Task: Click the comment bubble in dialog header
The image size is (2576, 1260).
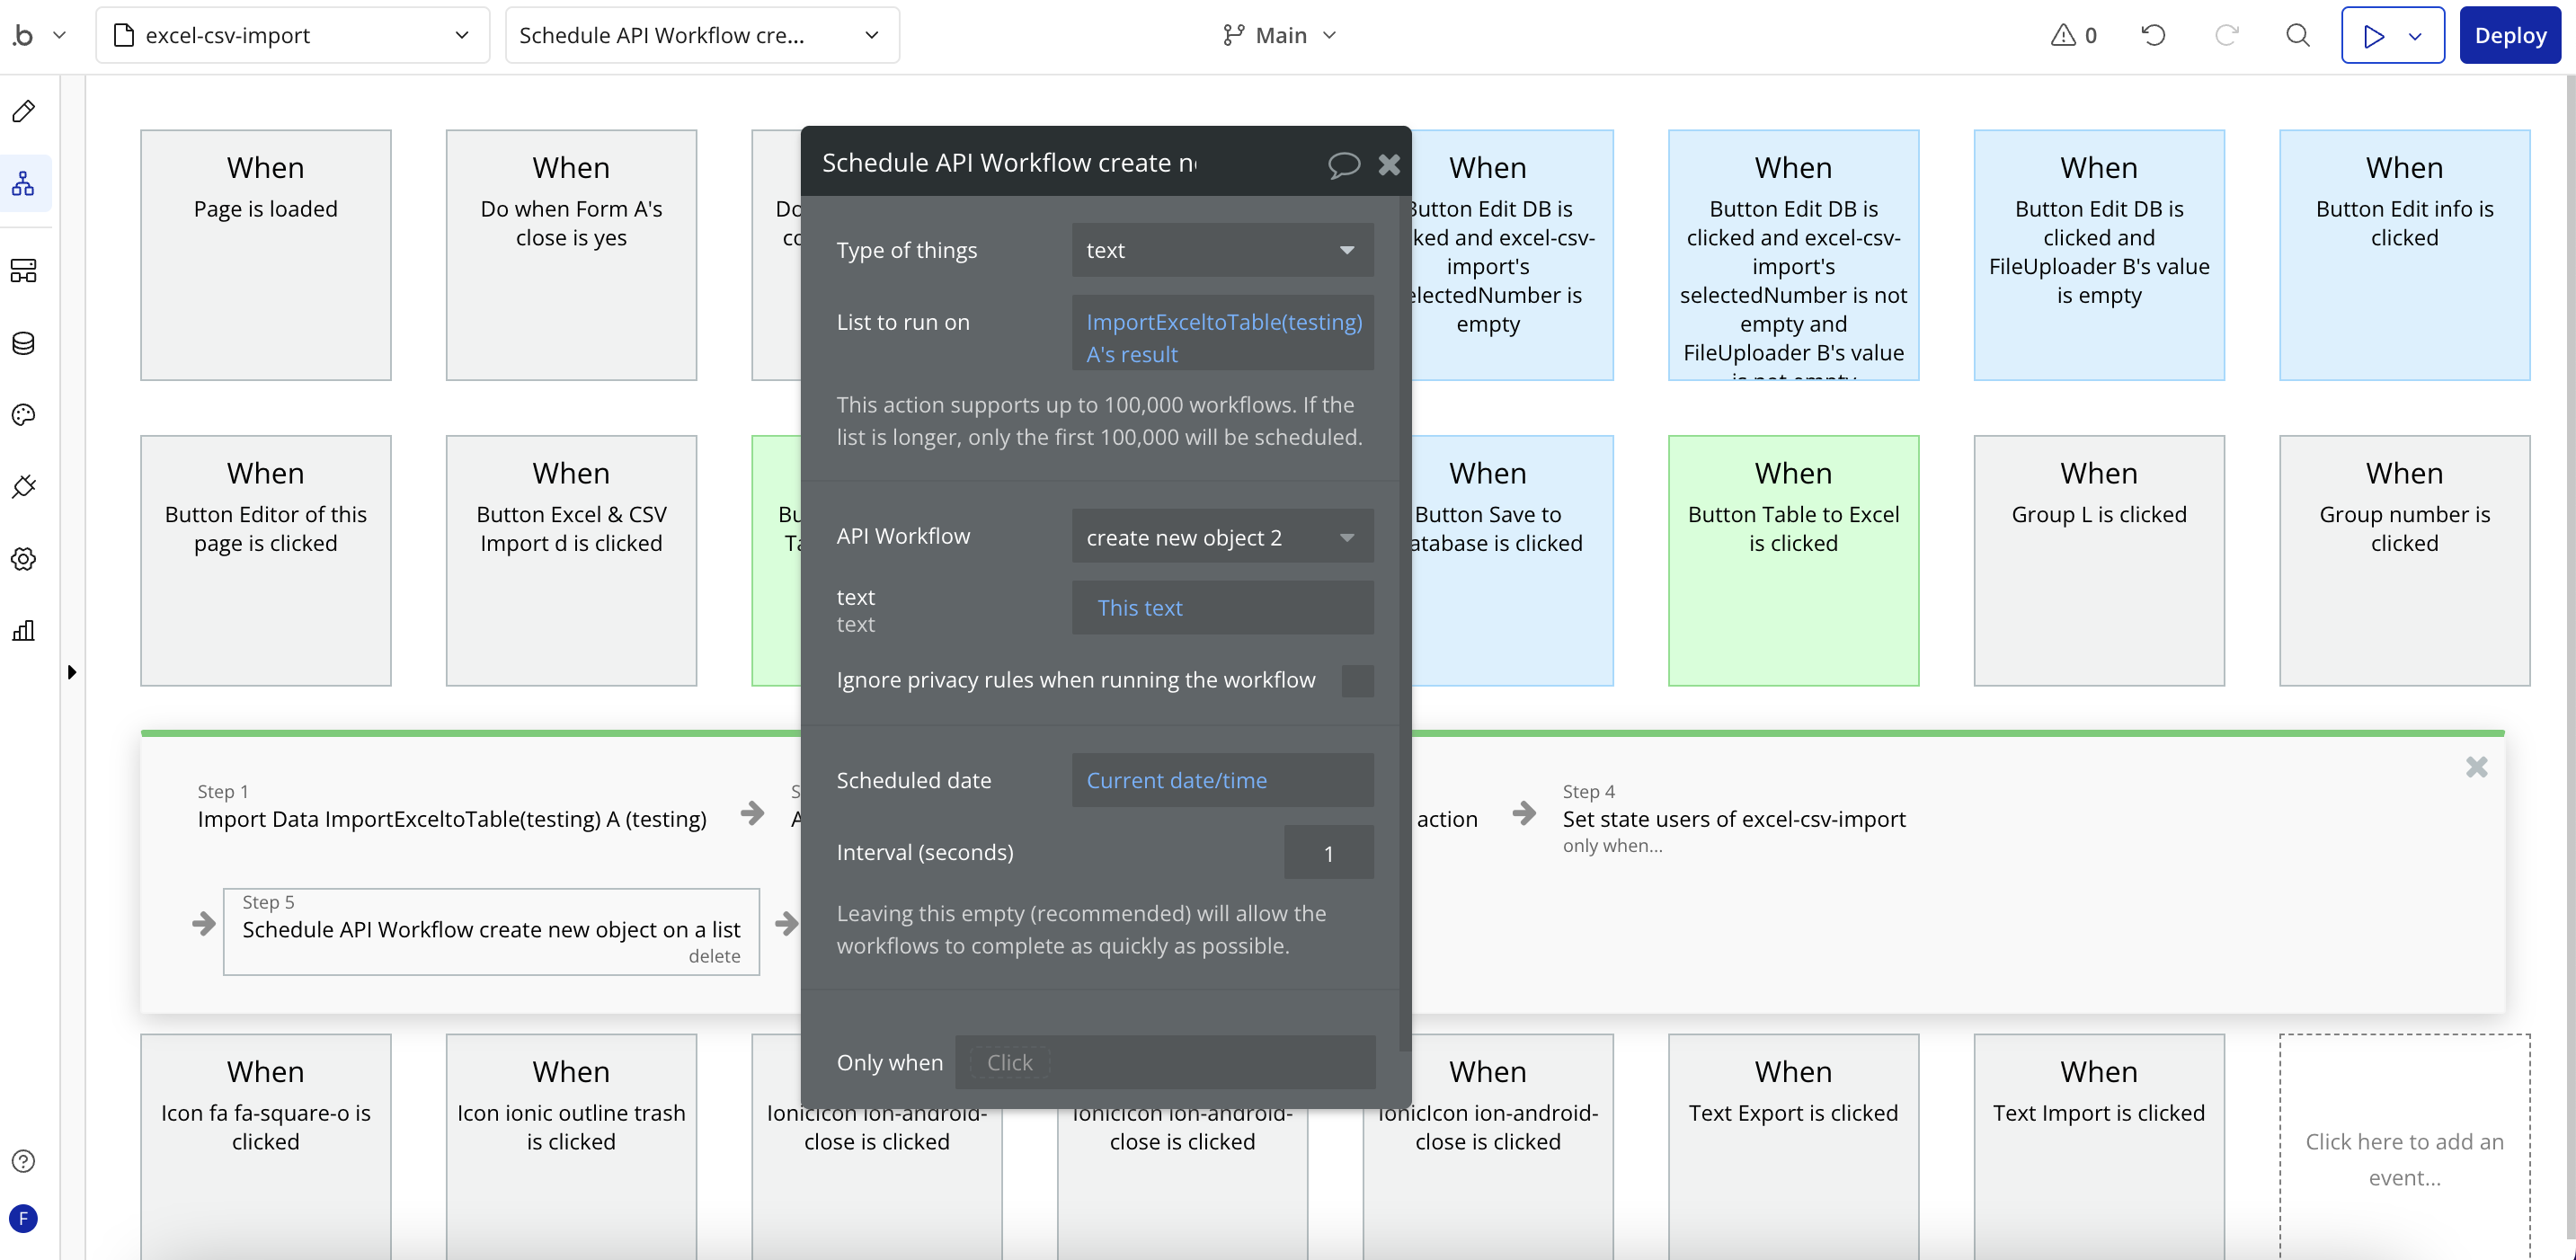Action: pos(1343,164)
